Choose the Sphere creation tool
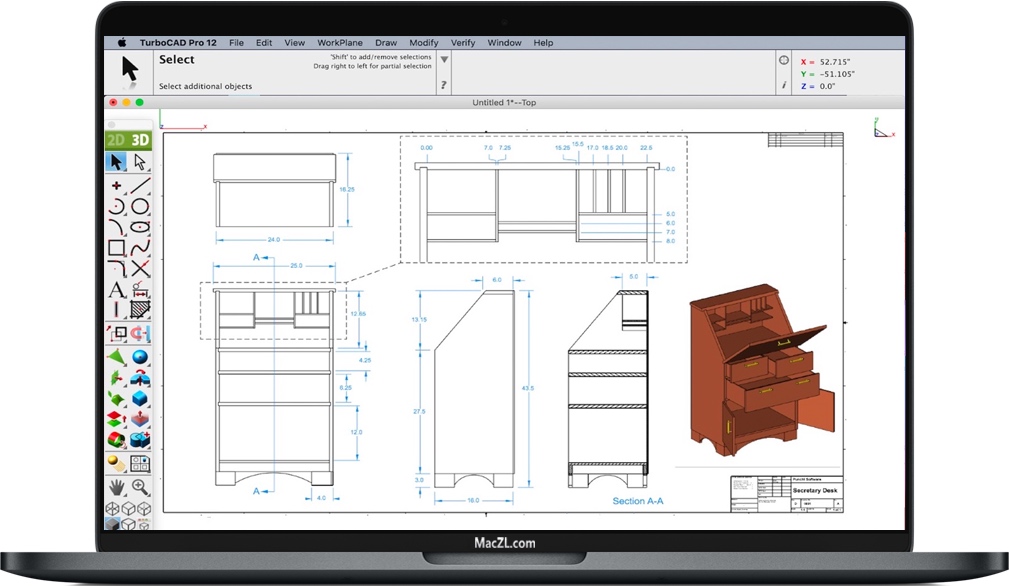This screenshot has height=586, width=1009. click(140, 356)
